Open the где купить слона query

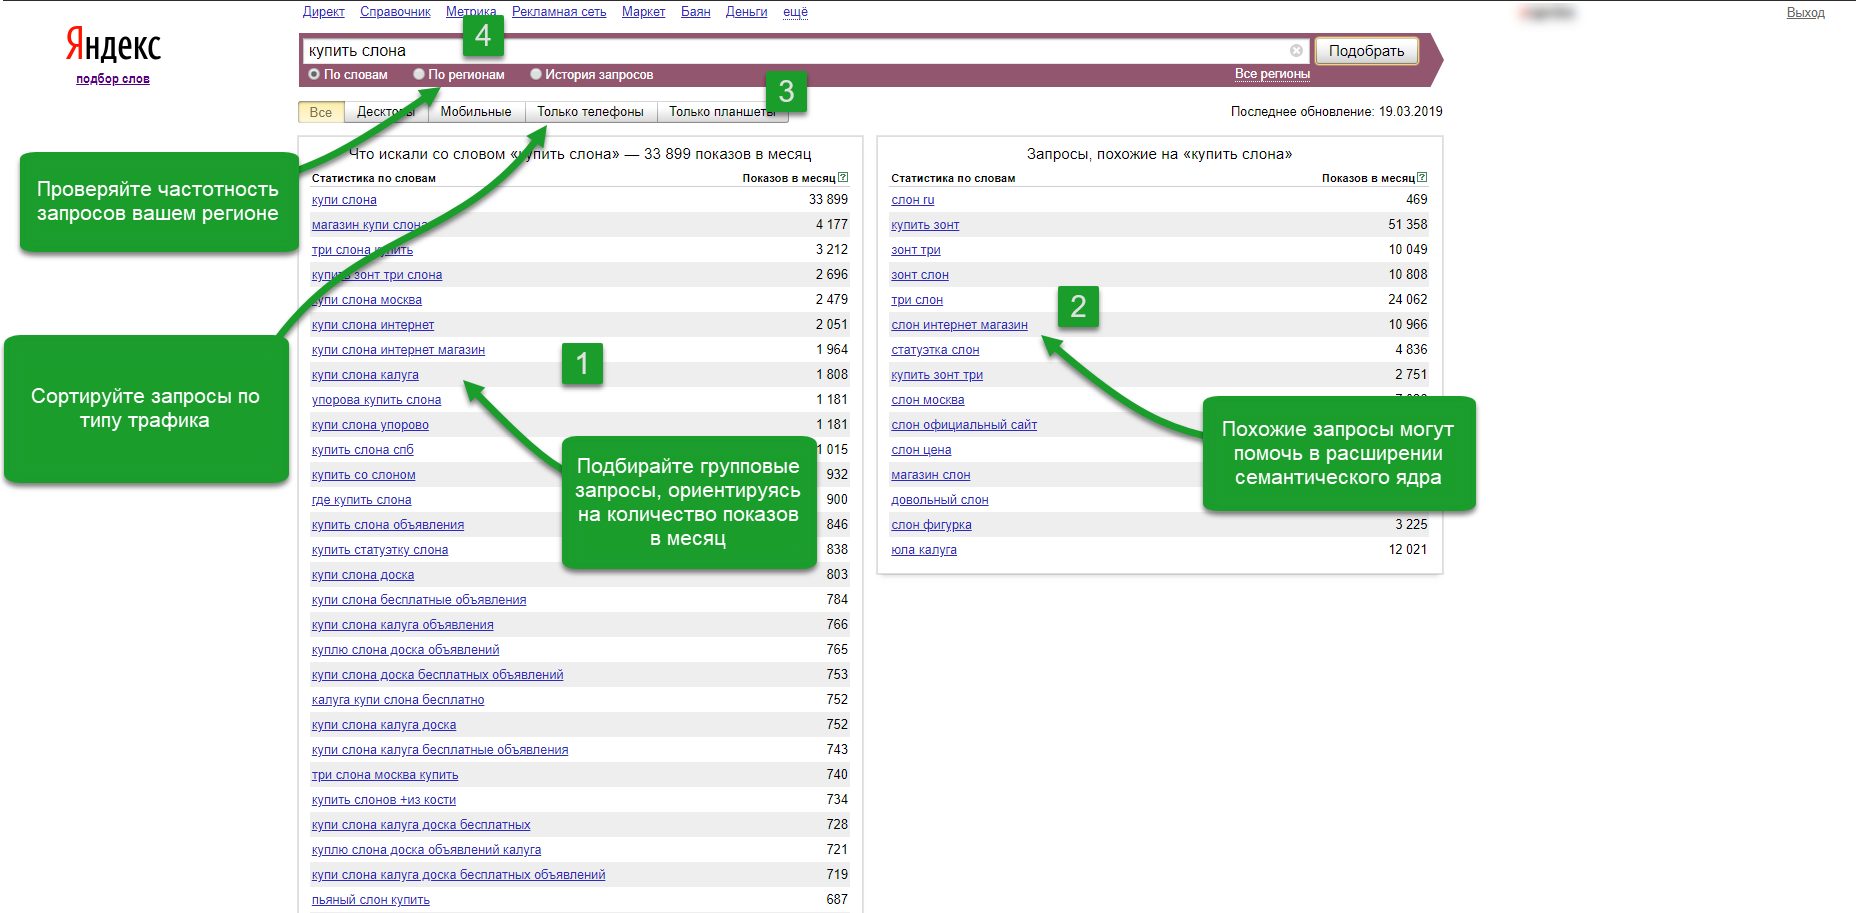point(361,500)
